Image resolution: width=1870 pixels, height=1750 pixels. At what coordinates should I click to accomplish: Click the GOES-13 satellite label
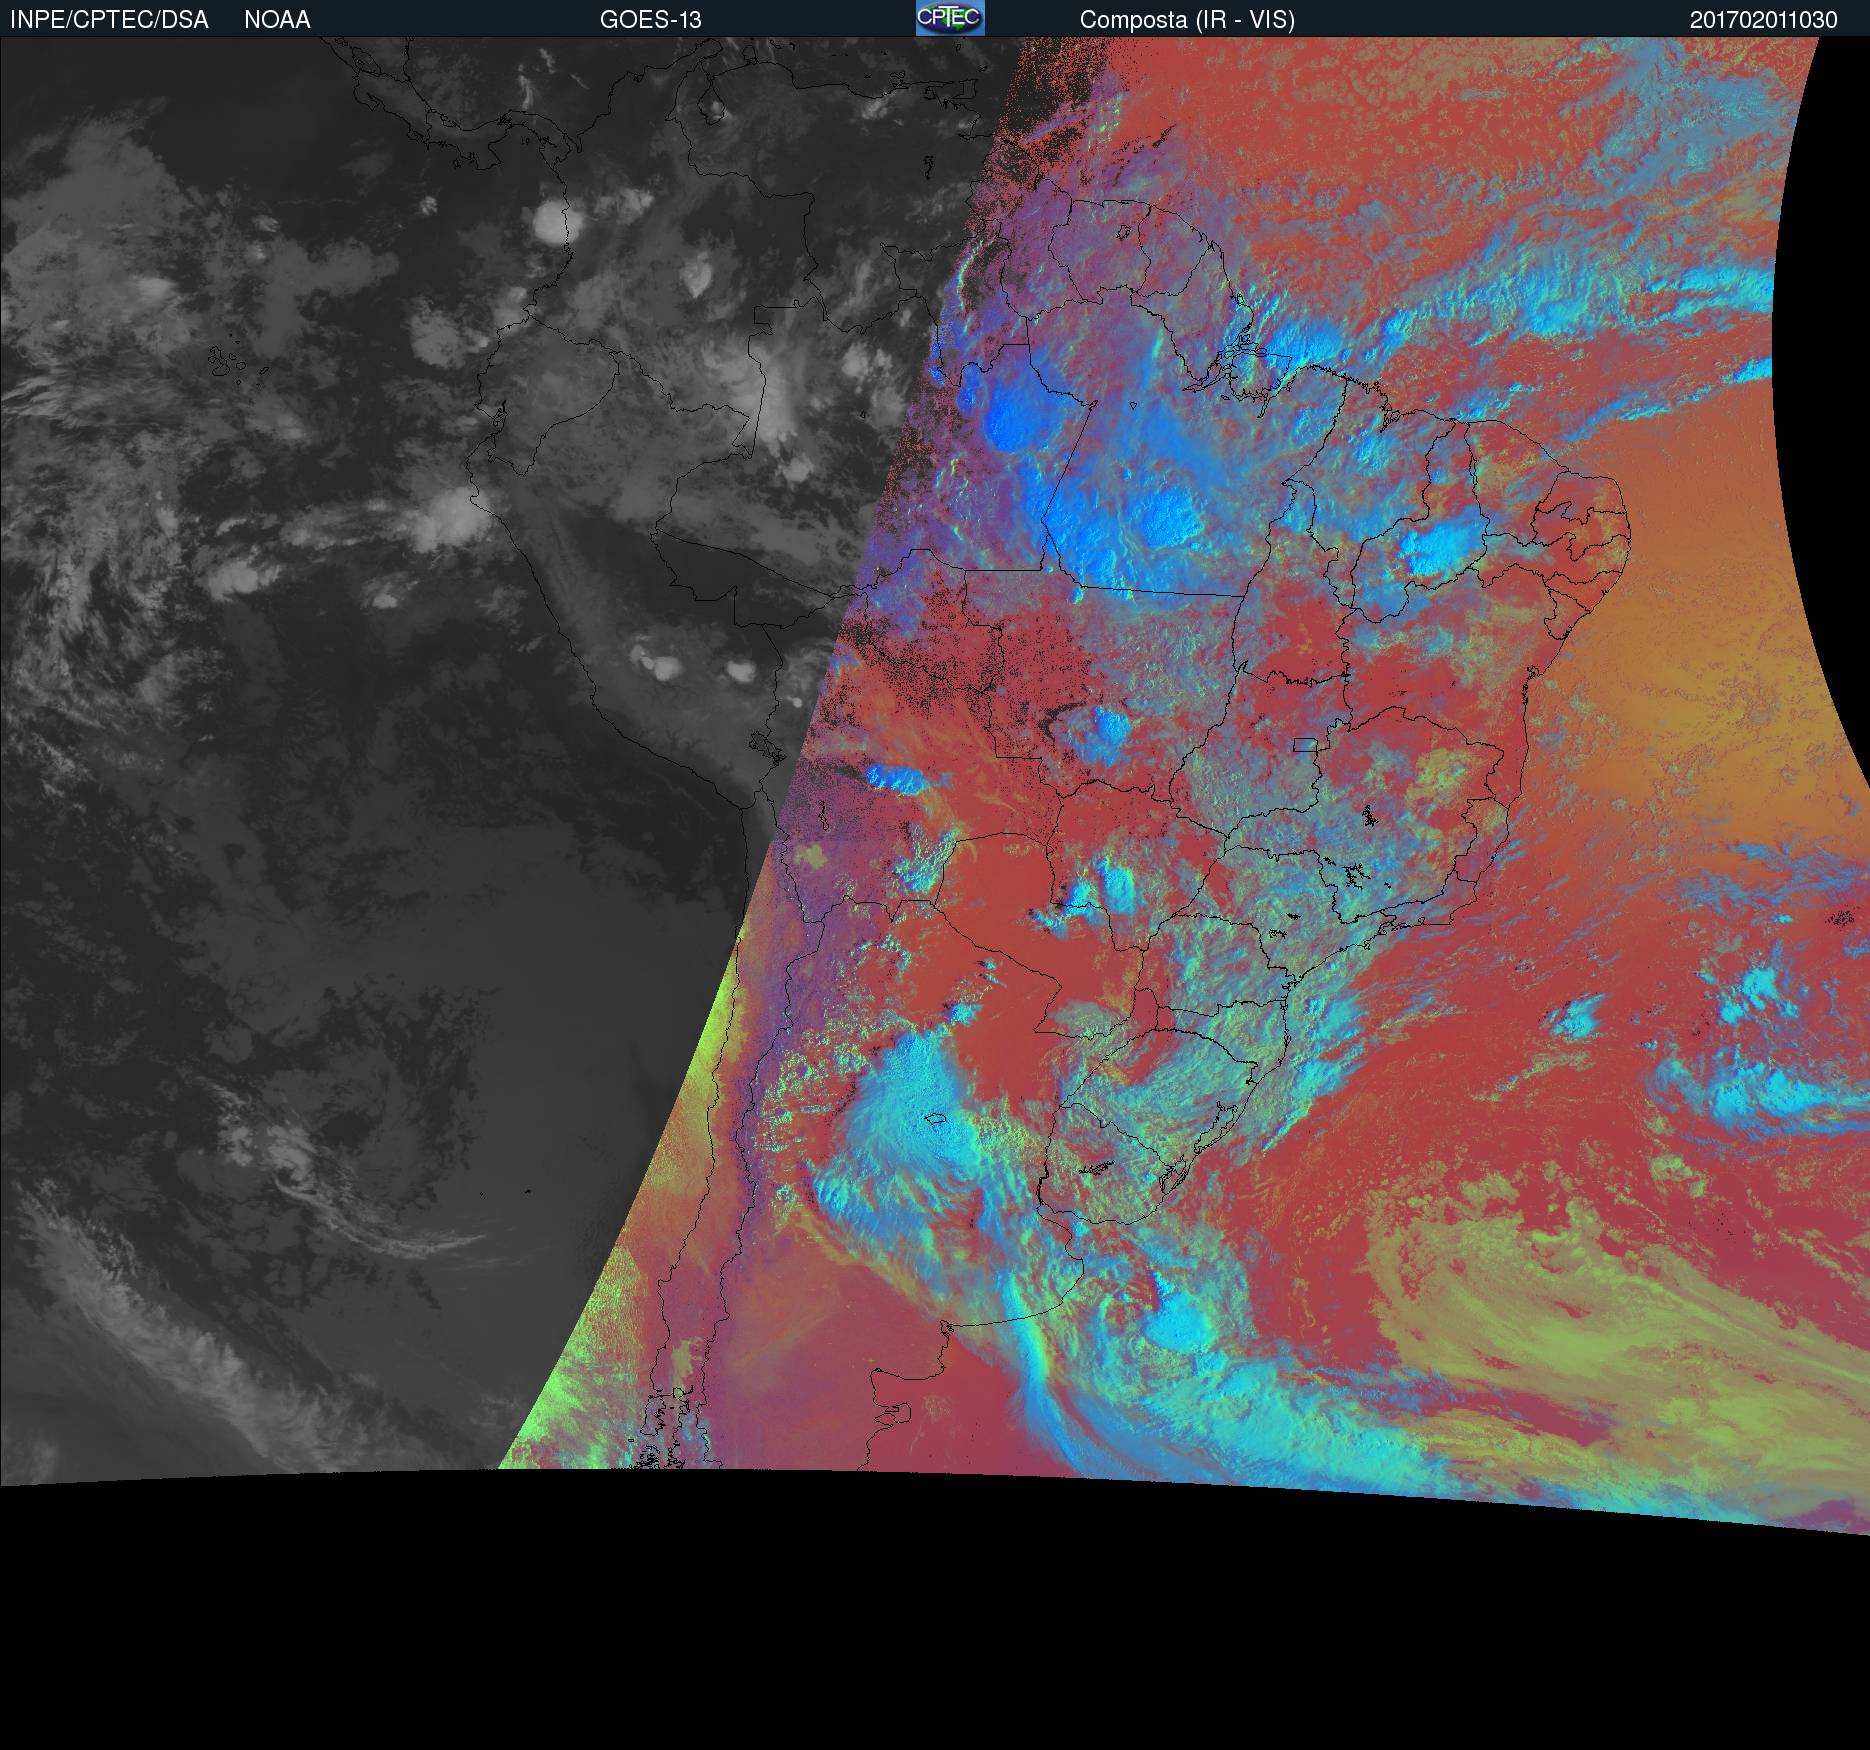[650, 20]
